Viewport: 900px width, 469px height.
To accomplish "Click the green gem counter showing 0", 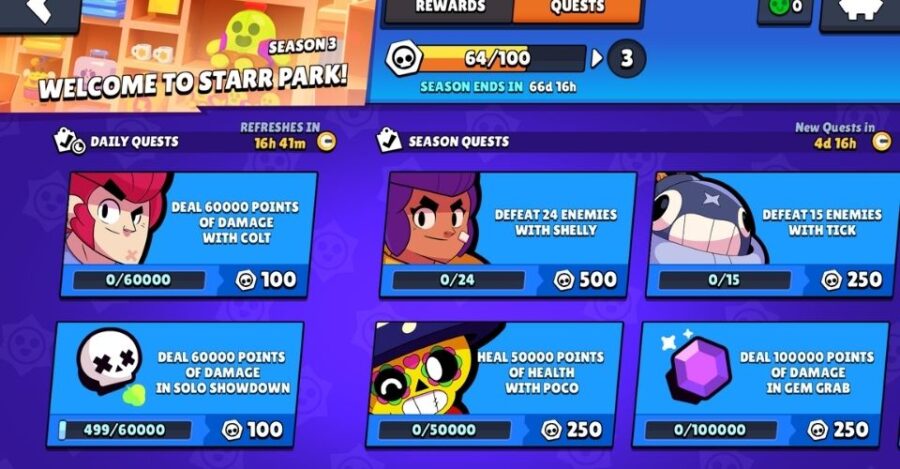I will click(x=785, y=8).
